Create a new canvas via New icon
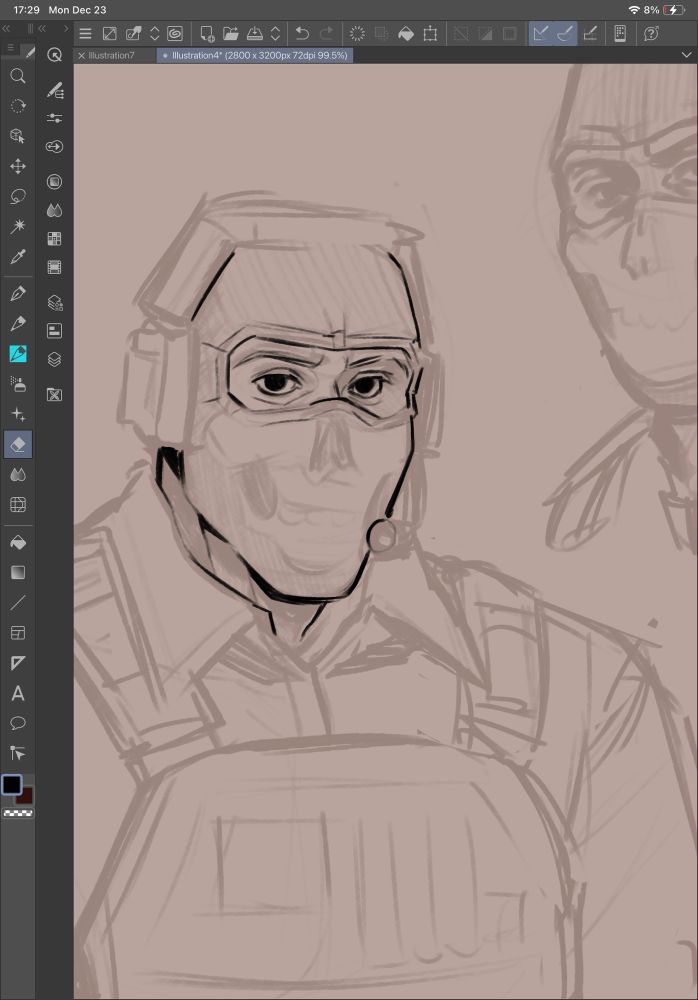The image size is (698, 1000). pos(207,34)
